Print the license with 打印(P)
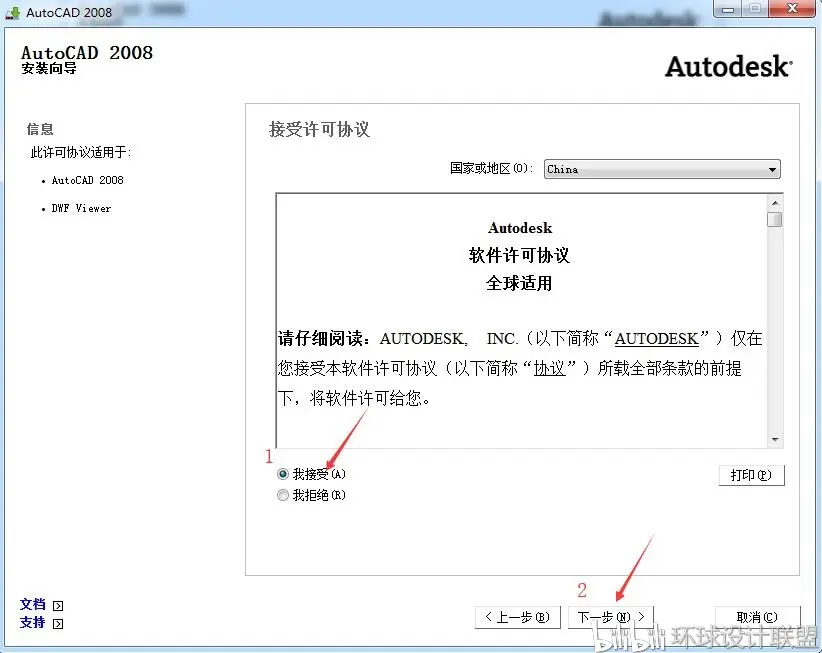822x653 pixels. [x=751, y=475]
